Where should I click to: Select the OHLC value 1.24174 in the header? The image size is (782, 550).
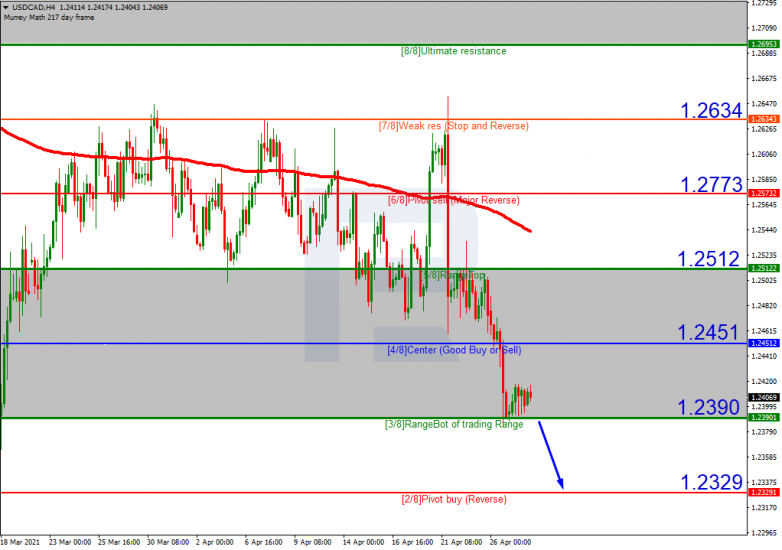coord(100,7)
